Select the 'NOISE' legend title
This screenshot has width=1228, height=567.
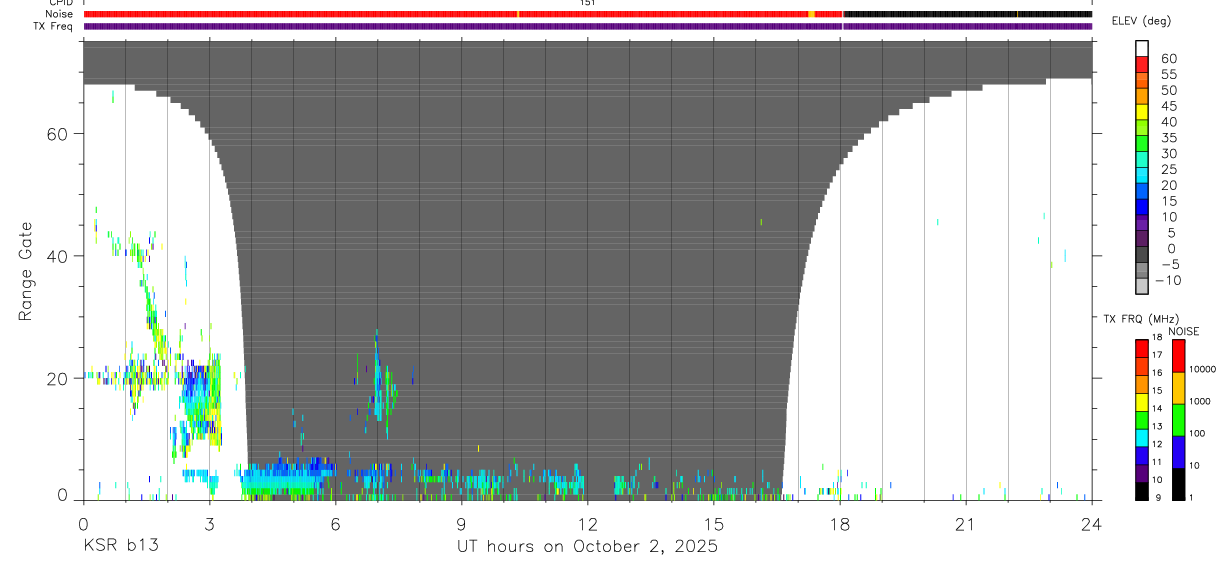1184,331
